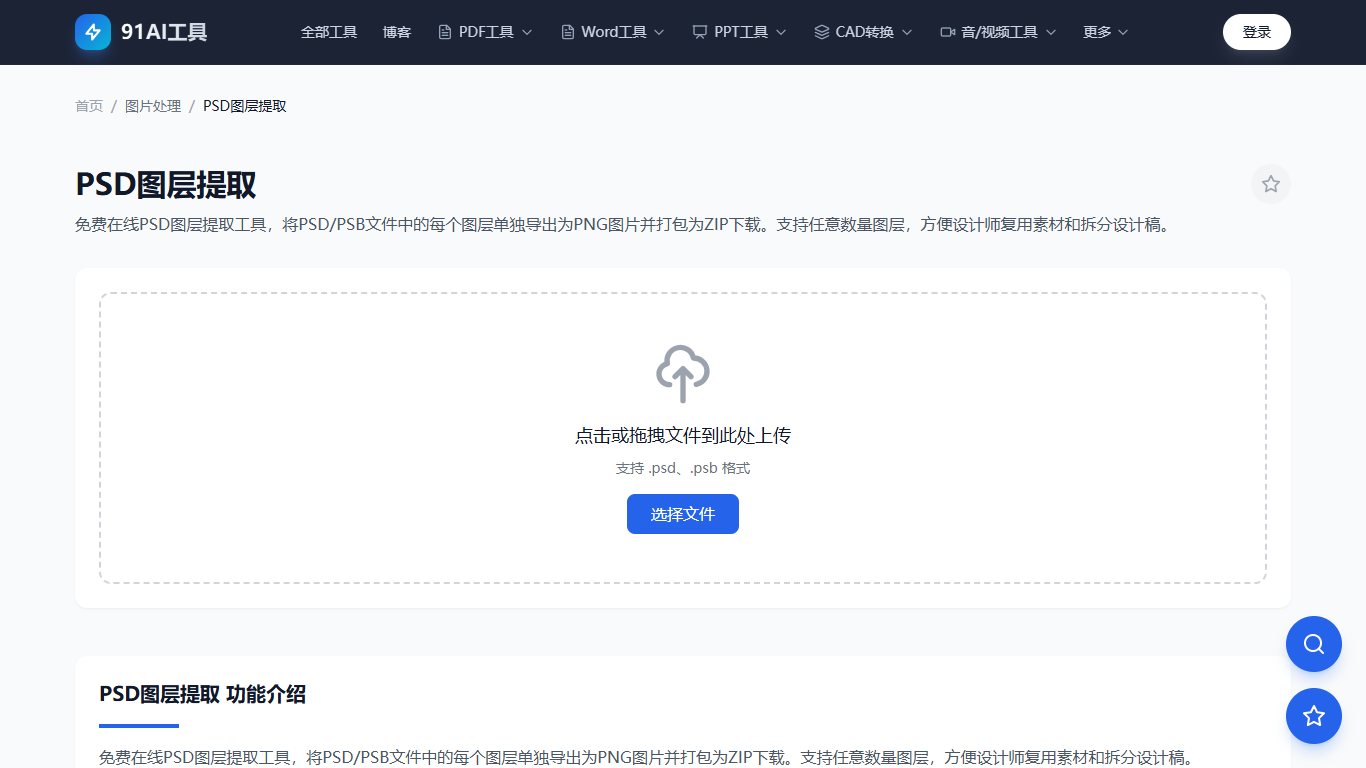This screenshot has width=1366, height=768.
Task: Open the Word工具 menu
Action: click(612, 32)
